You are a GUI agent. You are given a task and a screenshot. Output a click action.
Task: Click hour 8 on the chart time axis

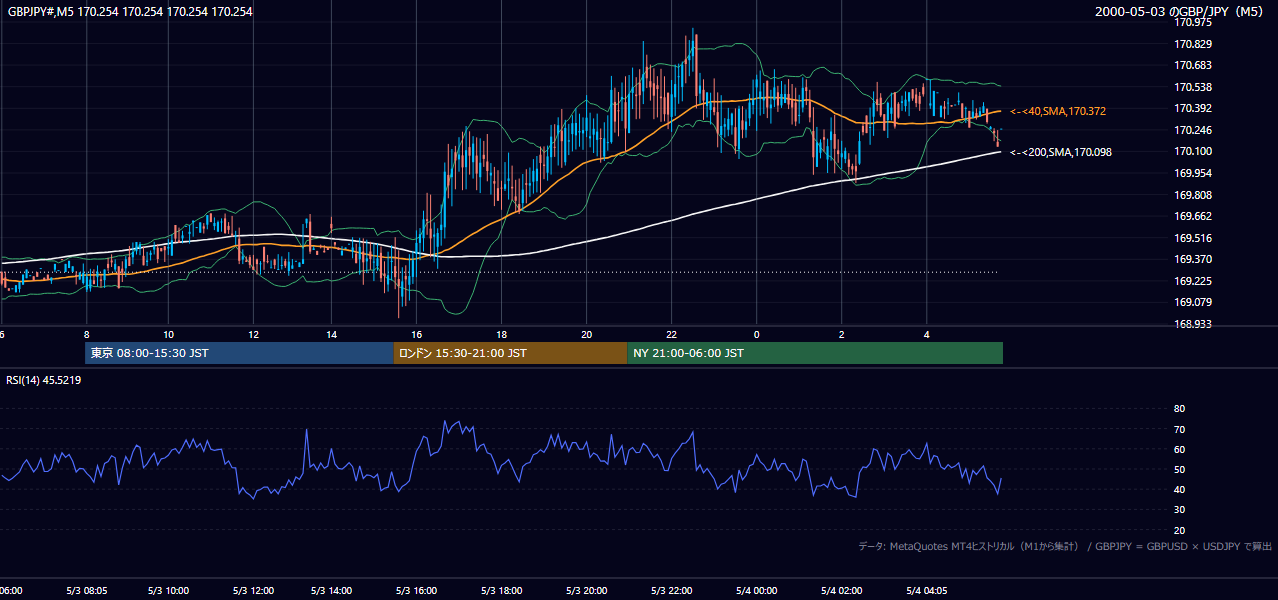87,334
